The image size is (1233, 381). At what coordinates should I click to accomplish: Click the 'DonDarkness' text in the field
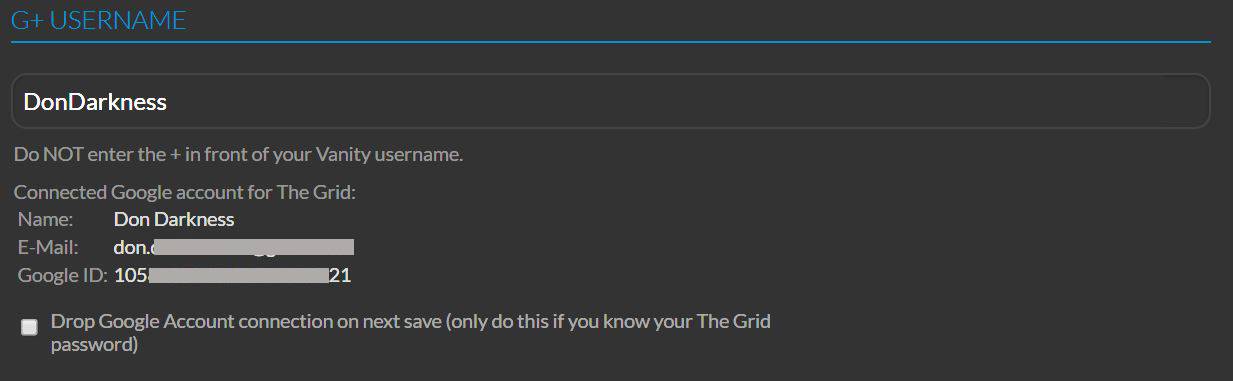[95, 102]
